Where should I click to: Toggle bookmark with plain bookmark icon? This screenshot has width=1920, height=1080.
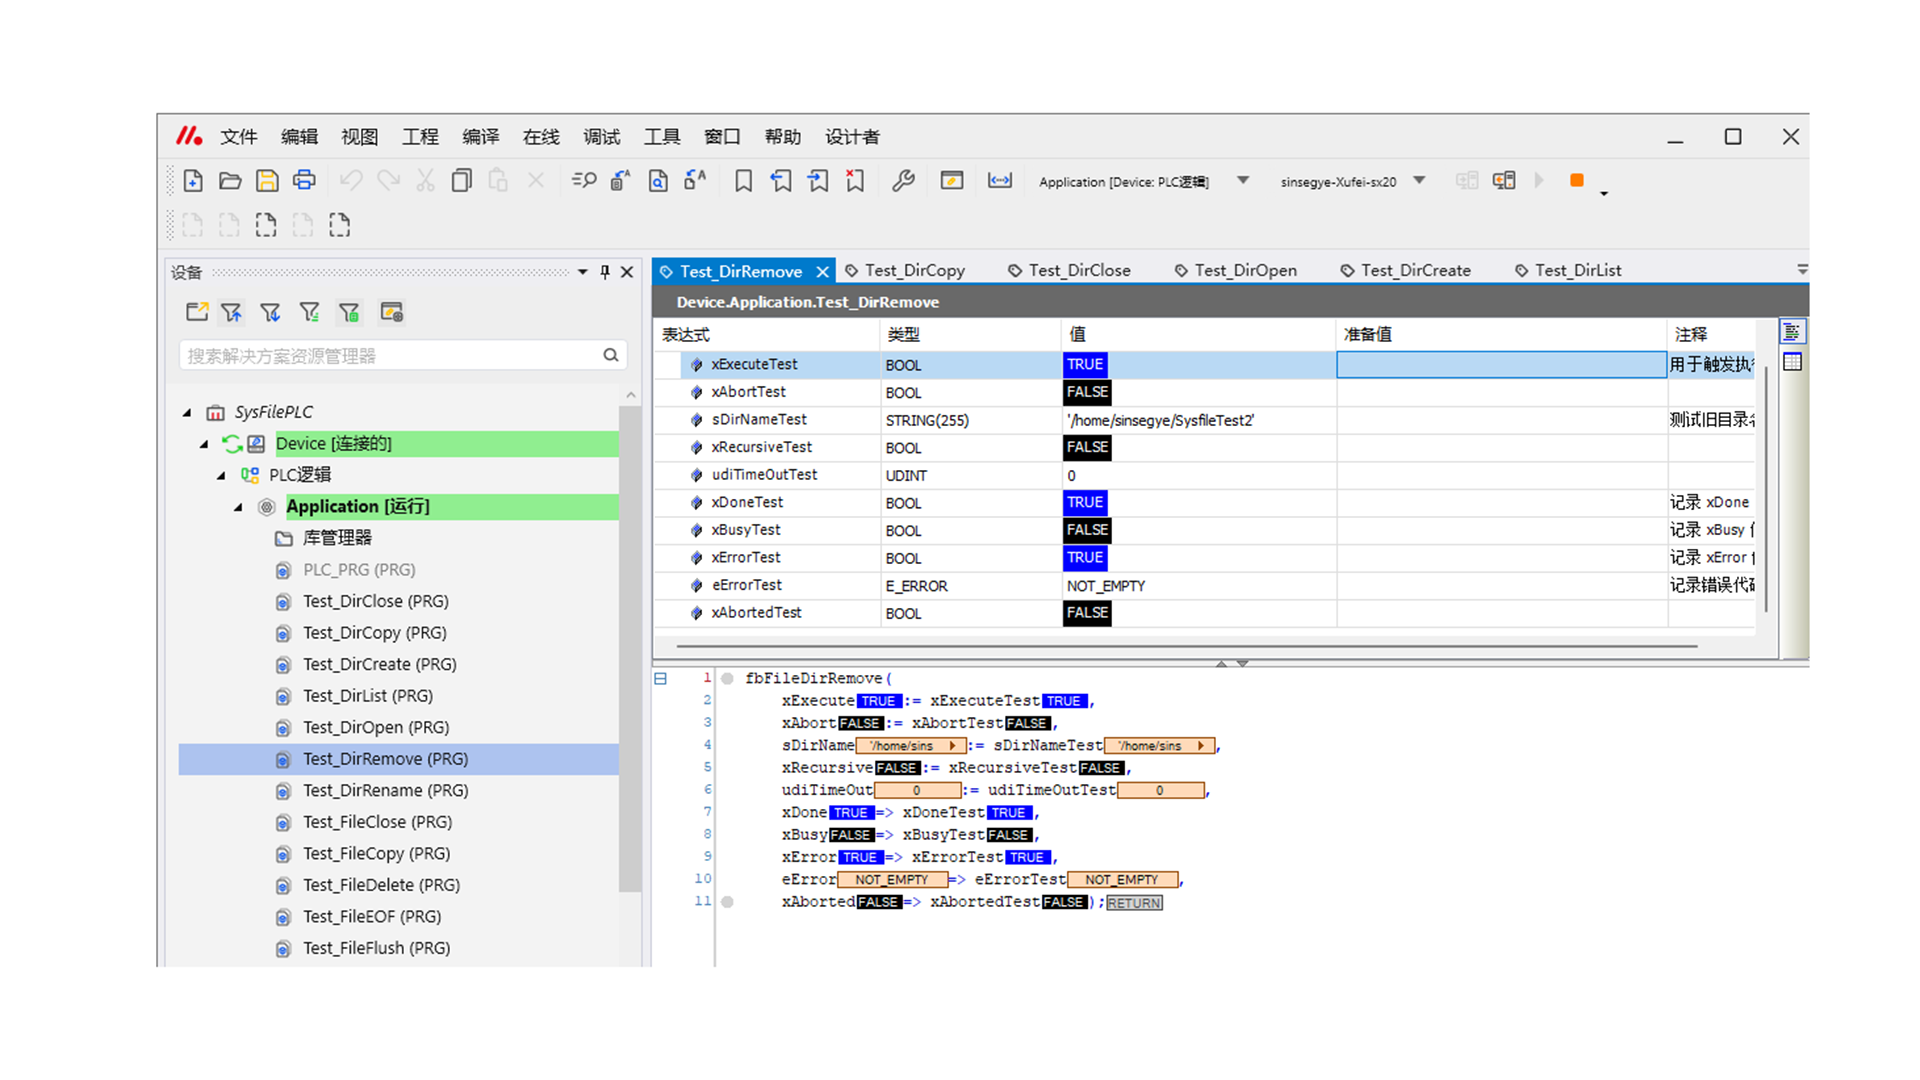click(743, 181)
